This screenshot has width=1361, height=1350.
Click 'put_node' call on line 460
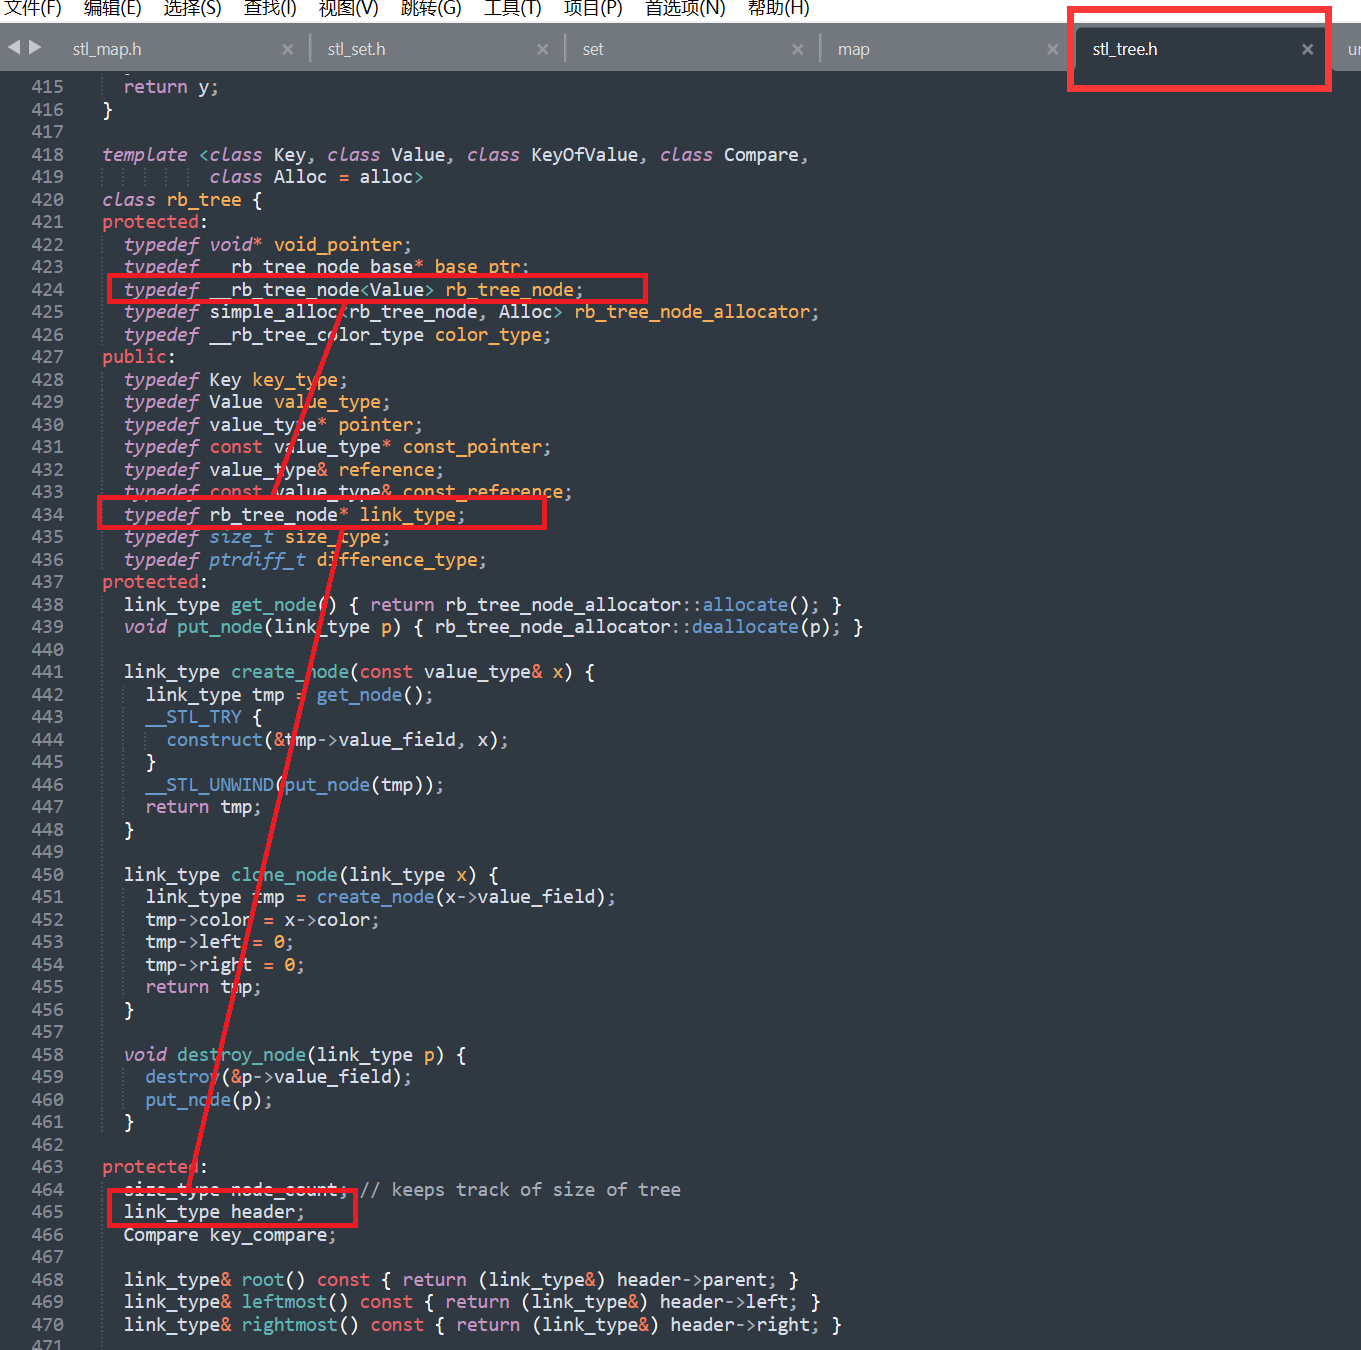point(188,1100)
